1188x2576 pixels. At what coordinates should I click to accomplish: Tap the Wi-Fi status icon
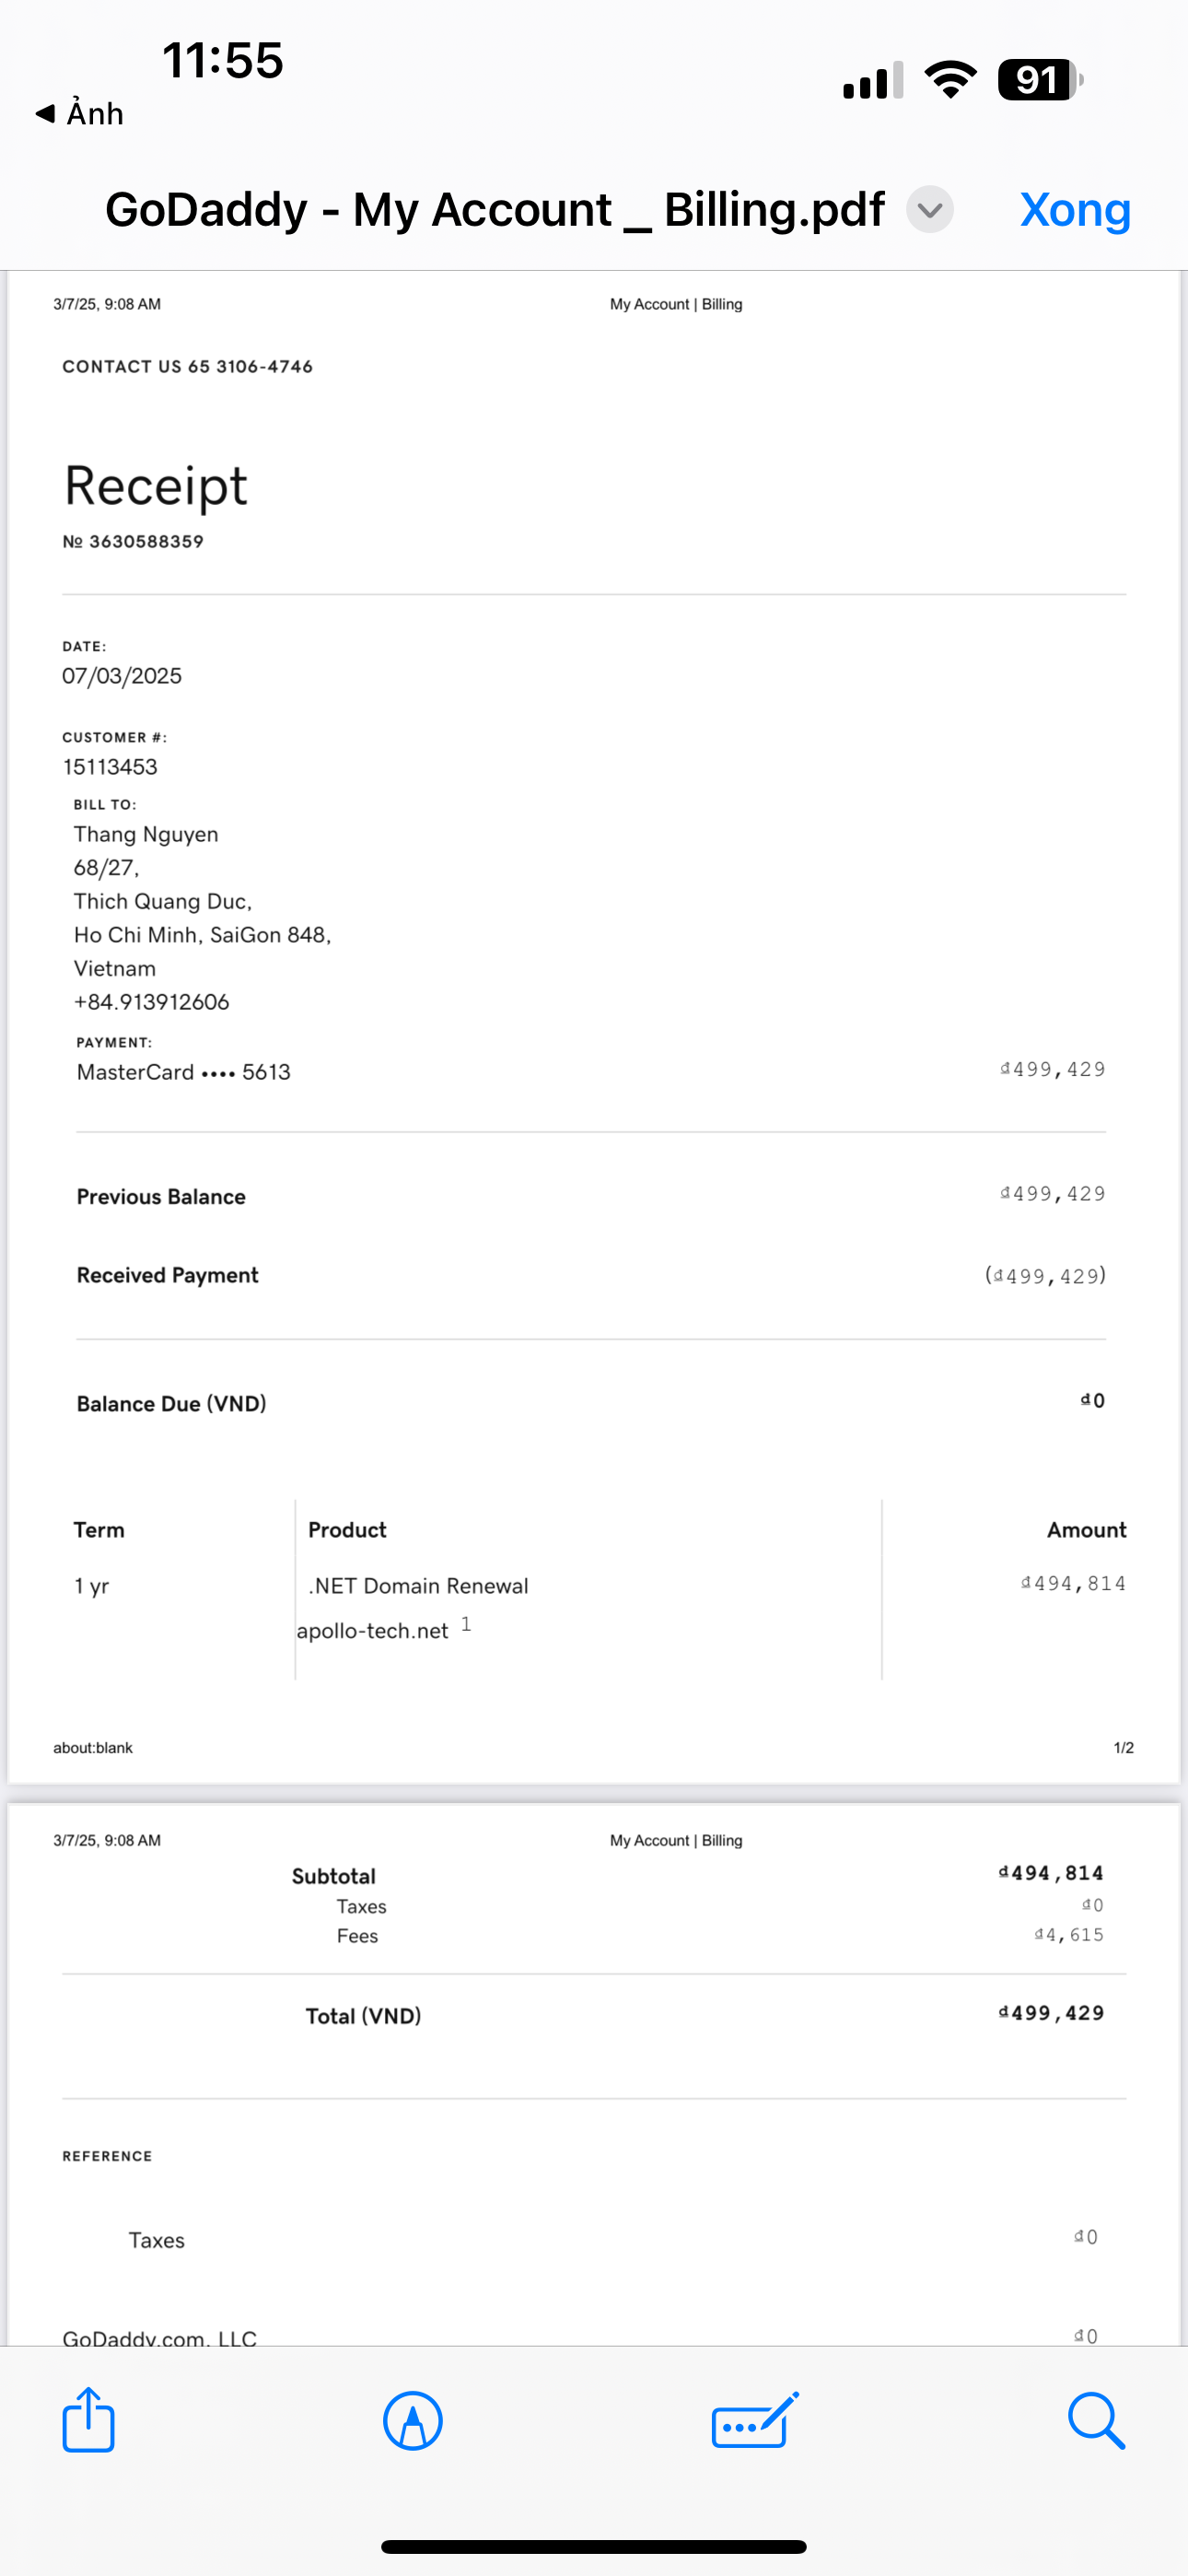(950, 80)
